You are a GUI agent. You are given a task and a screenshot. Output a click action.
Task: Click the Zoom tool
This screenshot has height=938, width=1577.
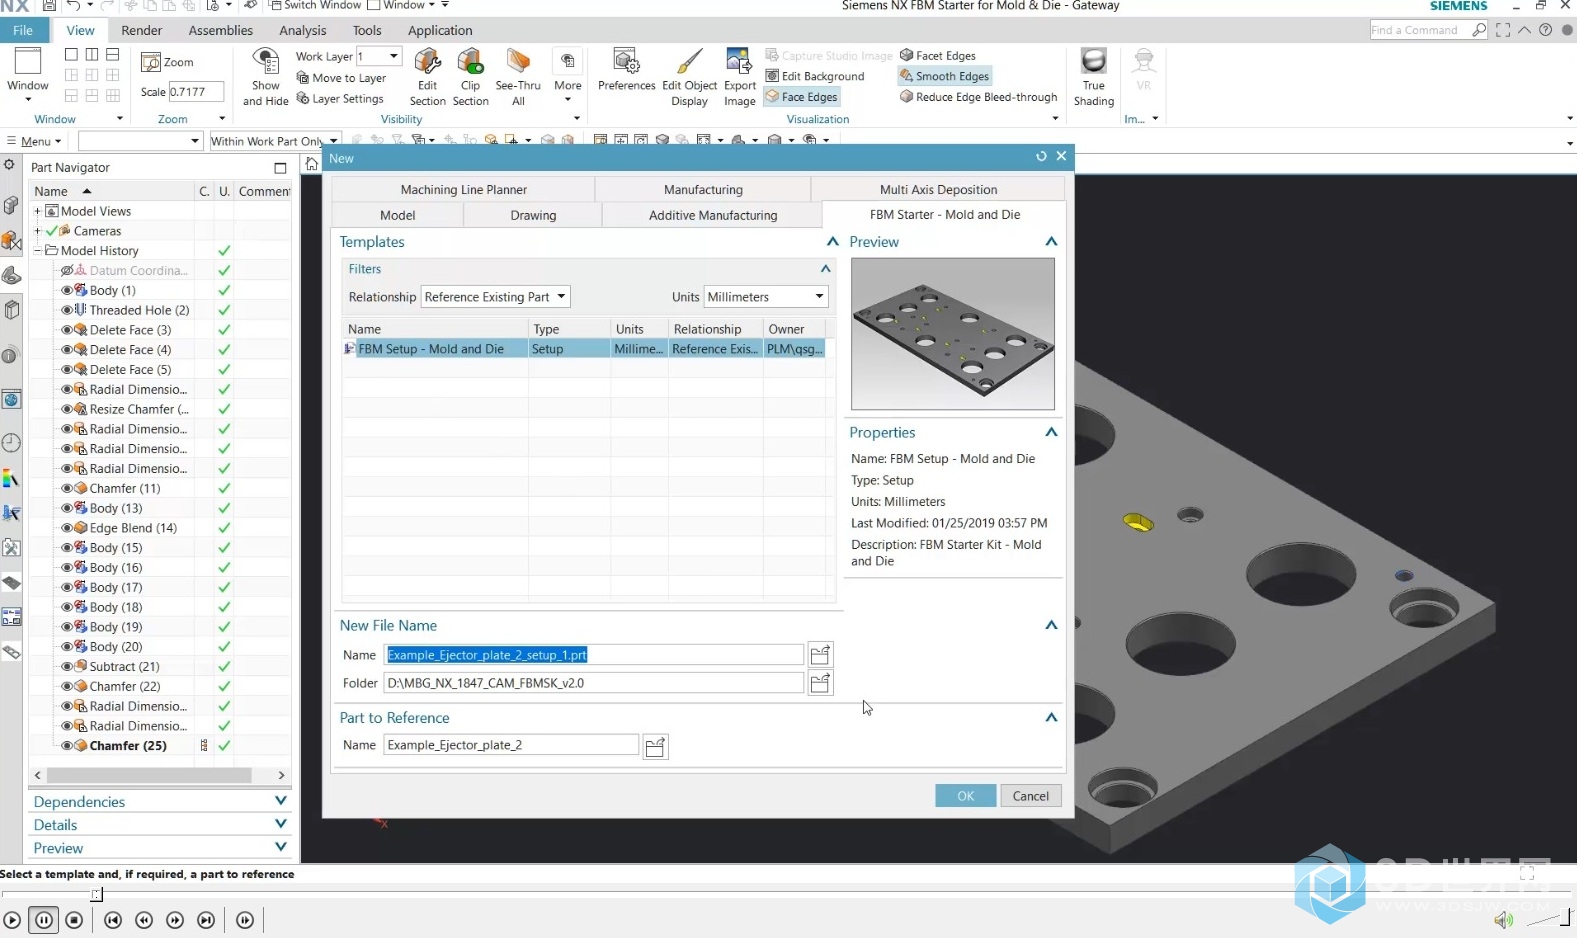[x=168, y=62]
